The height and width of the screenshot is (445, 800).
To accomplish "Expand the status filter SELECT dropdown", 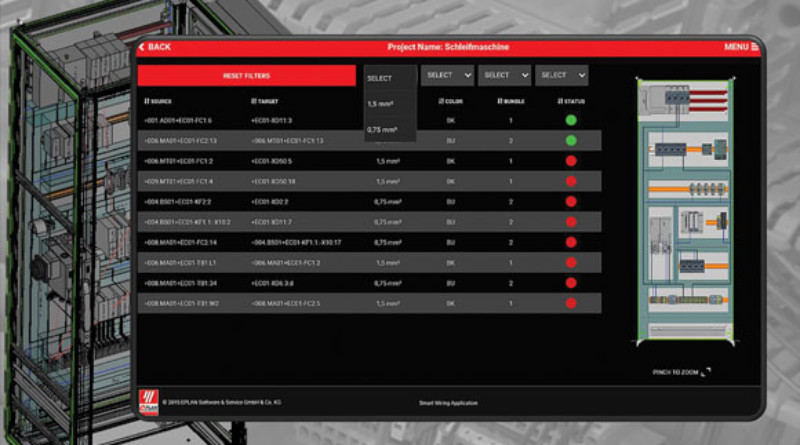I will [x=561, y=75].
